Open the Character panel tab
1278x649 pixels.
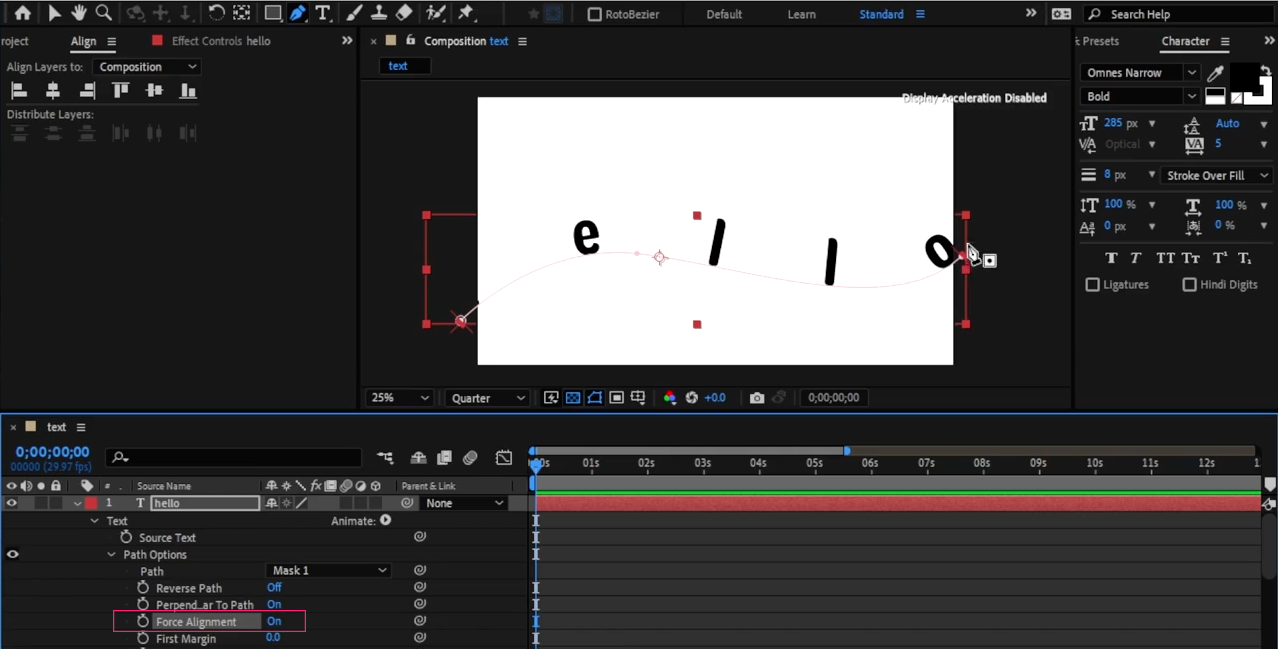pyautogui.click(x=1185, y=41)
